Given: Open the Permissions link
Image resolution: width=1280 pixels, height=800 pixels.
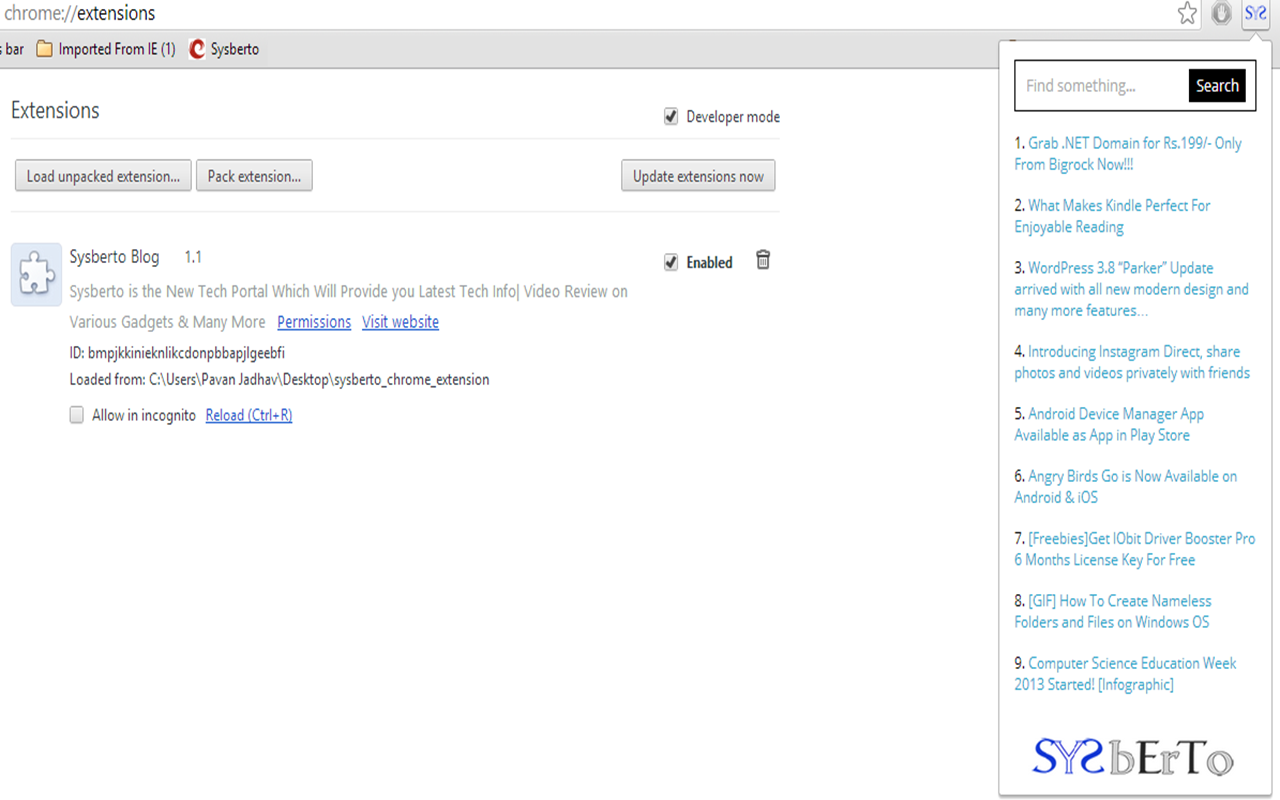Looking at the screenshot, I should tap(314, 322).
